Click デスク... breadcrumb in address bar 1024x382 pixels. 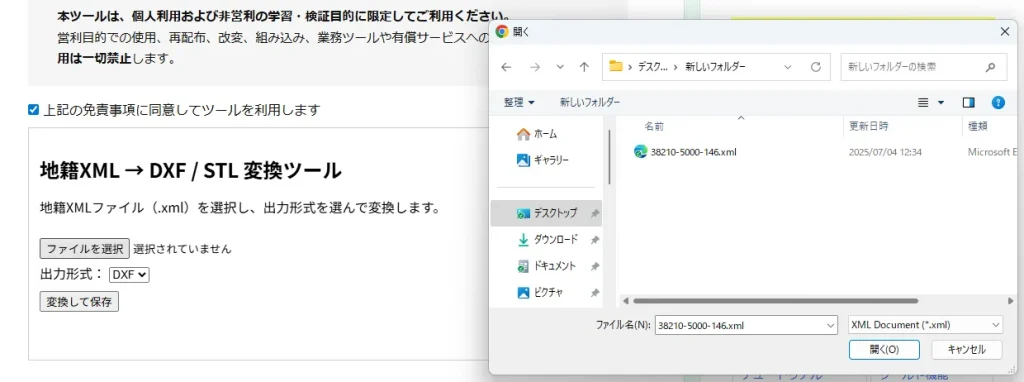(653, 67)
